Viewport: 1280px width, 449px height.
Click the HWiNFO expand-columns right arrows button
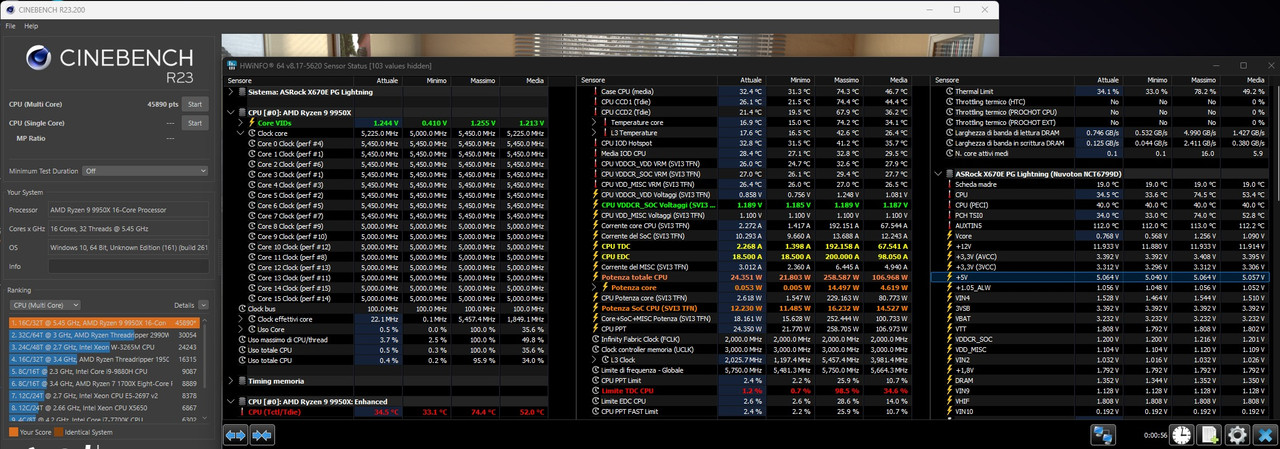pyautogui.click(x=262, y=435)
